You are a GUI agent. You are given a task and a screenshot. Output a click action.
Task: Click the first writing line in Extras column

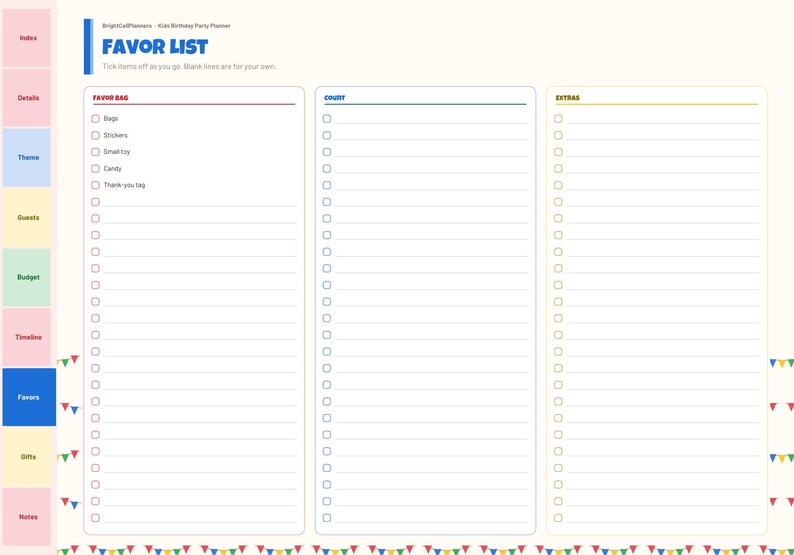(663, 119)
